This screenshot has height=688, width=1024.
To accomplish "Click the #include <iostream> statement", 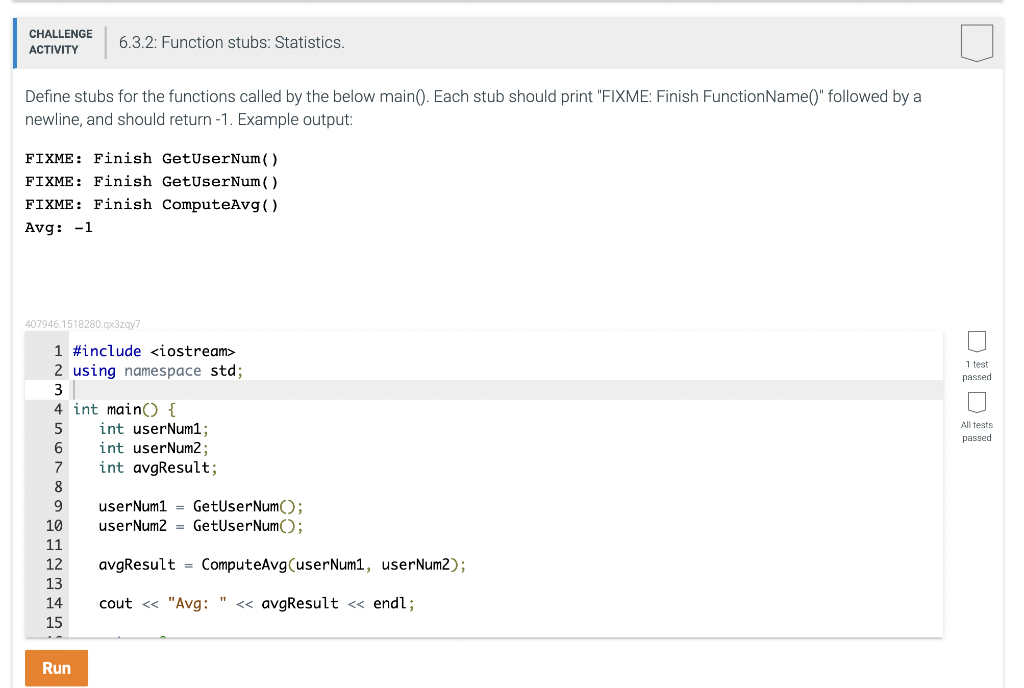I will tap(152, 351).
